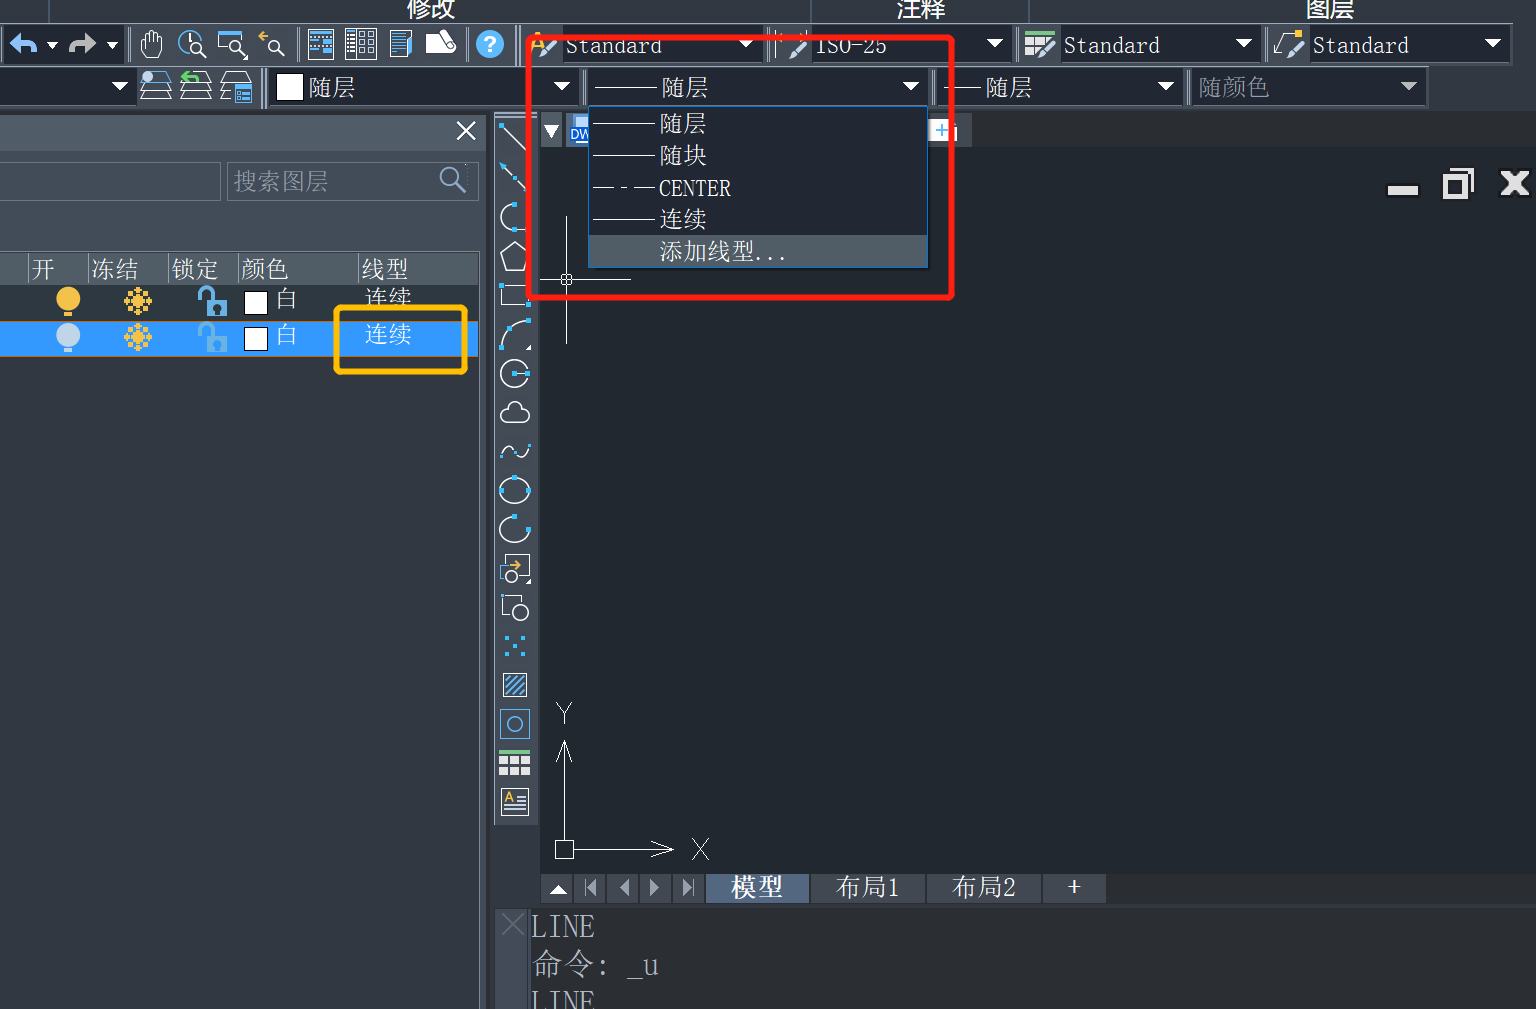The width and height of the screenshot is (1536, 1009).
Task: Click the Redo arrow icon
Action: [x=83, y=44]
